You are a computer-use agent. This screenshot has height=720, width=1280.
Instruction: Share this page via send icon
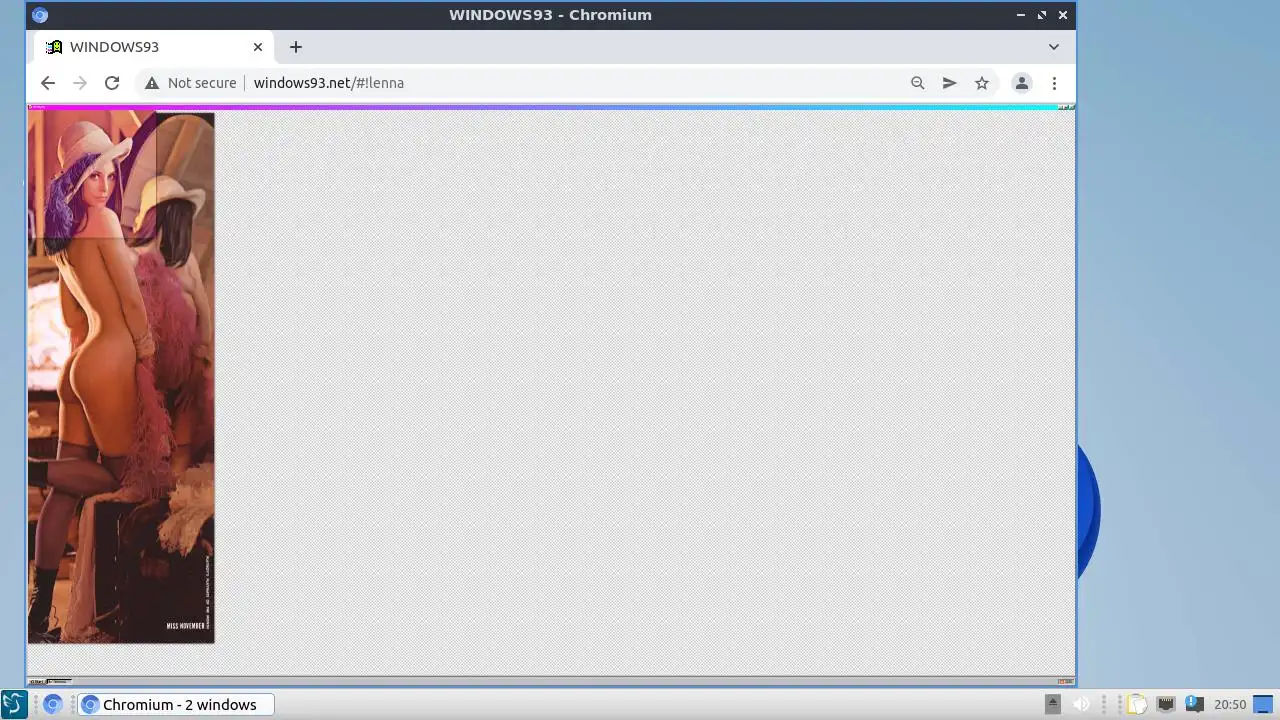pyautogui.click(x=949, y=83)
